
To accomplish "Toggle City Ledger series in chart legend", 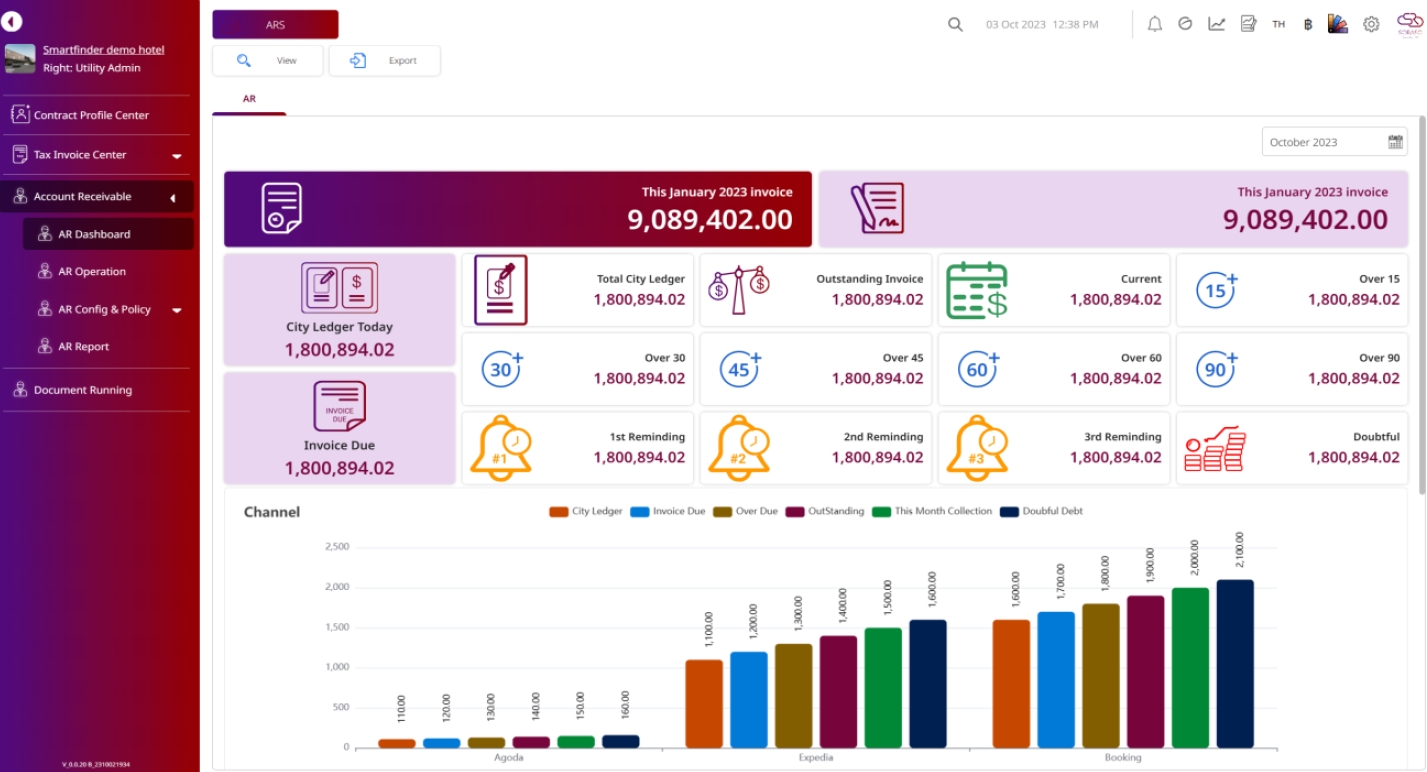I will (x=586, y=511).
